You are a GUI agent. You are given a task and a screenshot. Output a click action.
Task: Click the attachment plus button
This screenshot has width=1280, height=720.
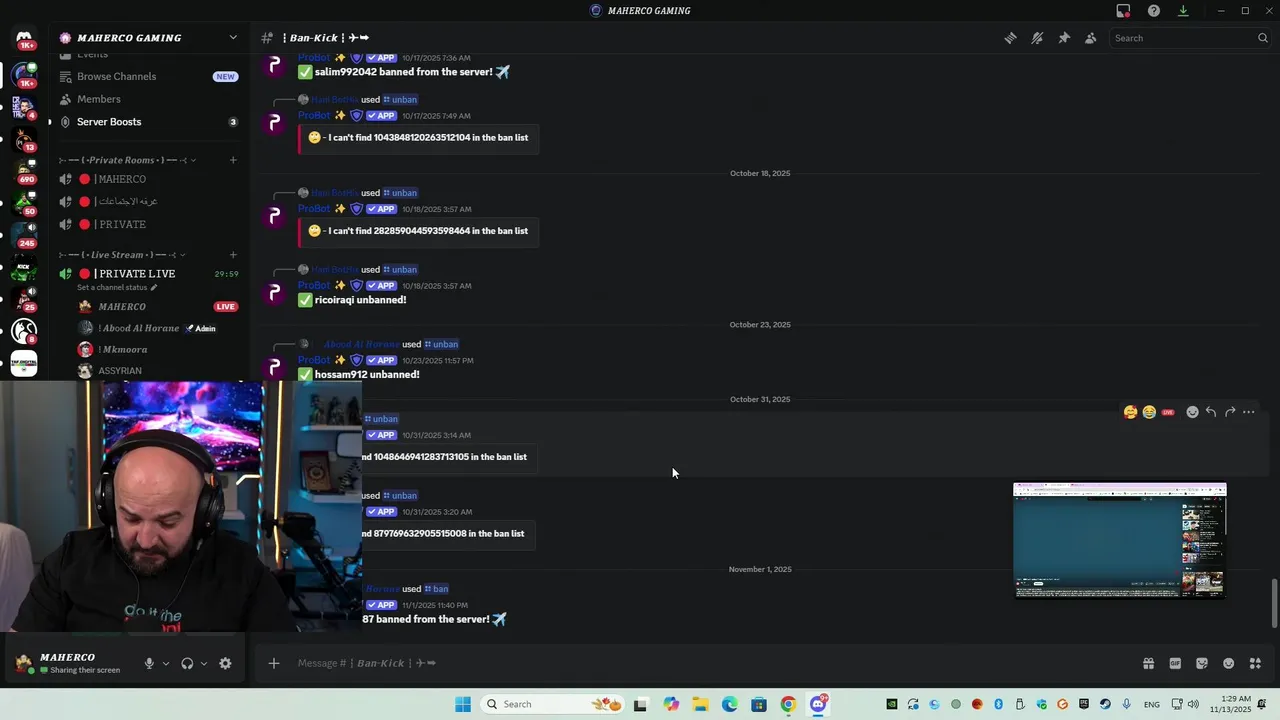274,663
